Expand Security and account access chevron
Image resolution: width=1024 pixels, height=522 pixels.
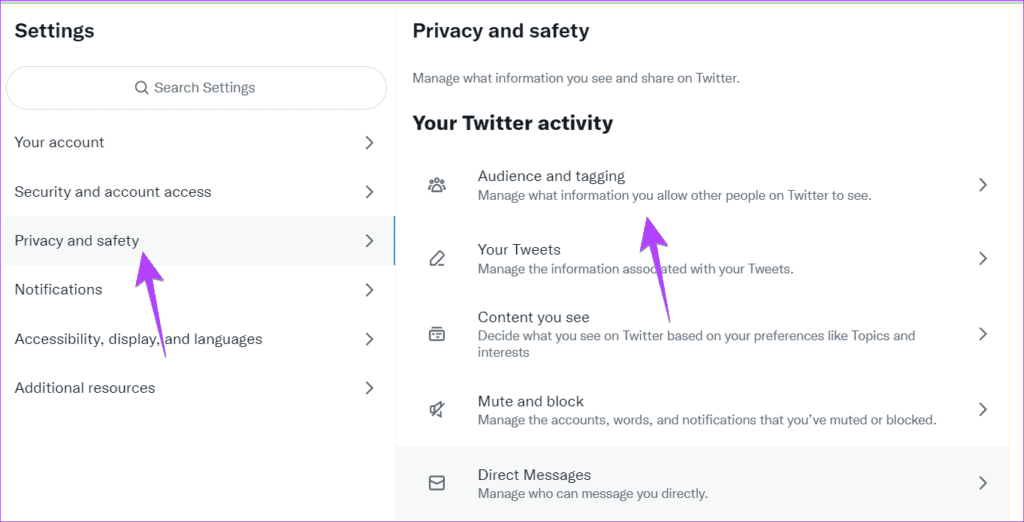click(369, 192)
